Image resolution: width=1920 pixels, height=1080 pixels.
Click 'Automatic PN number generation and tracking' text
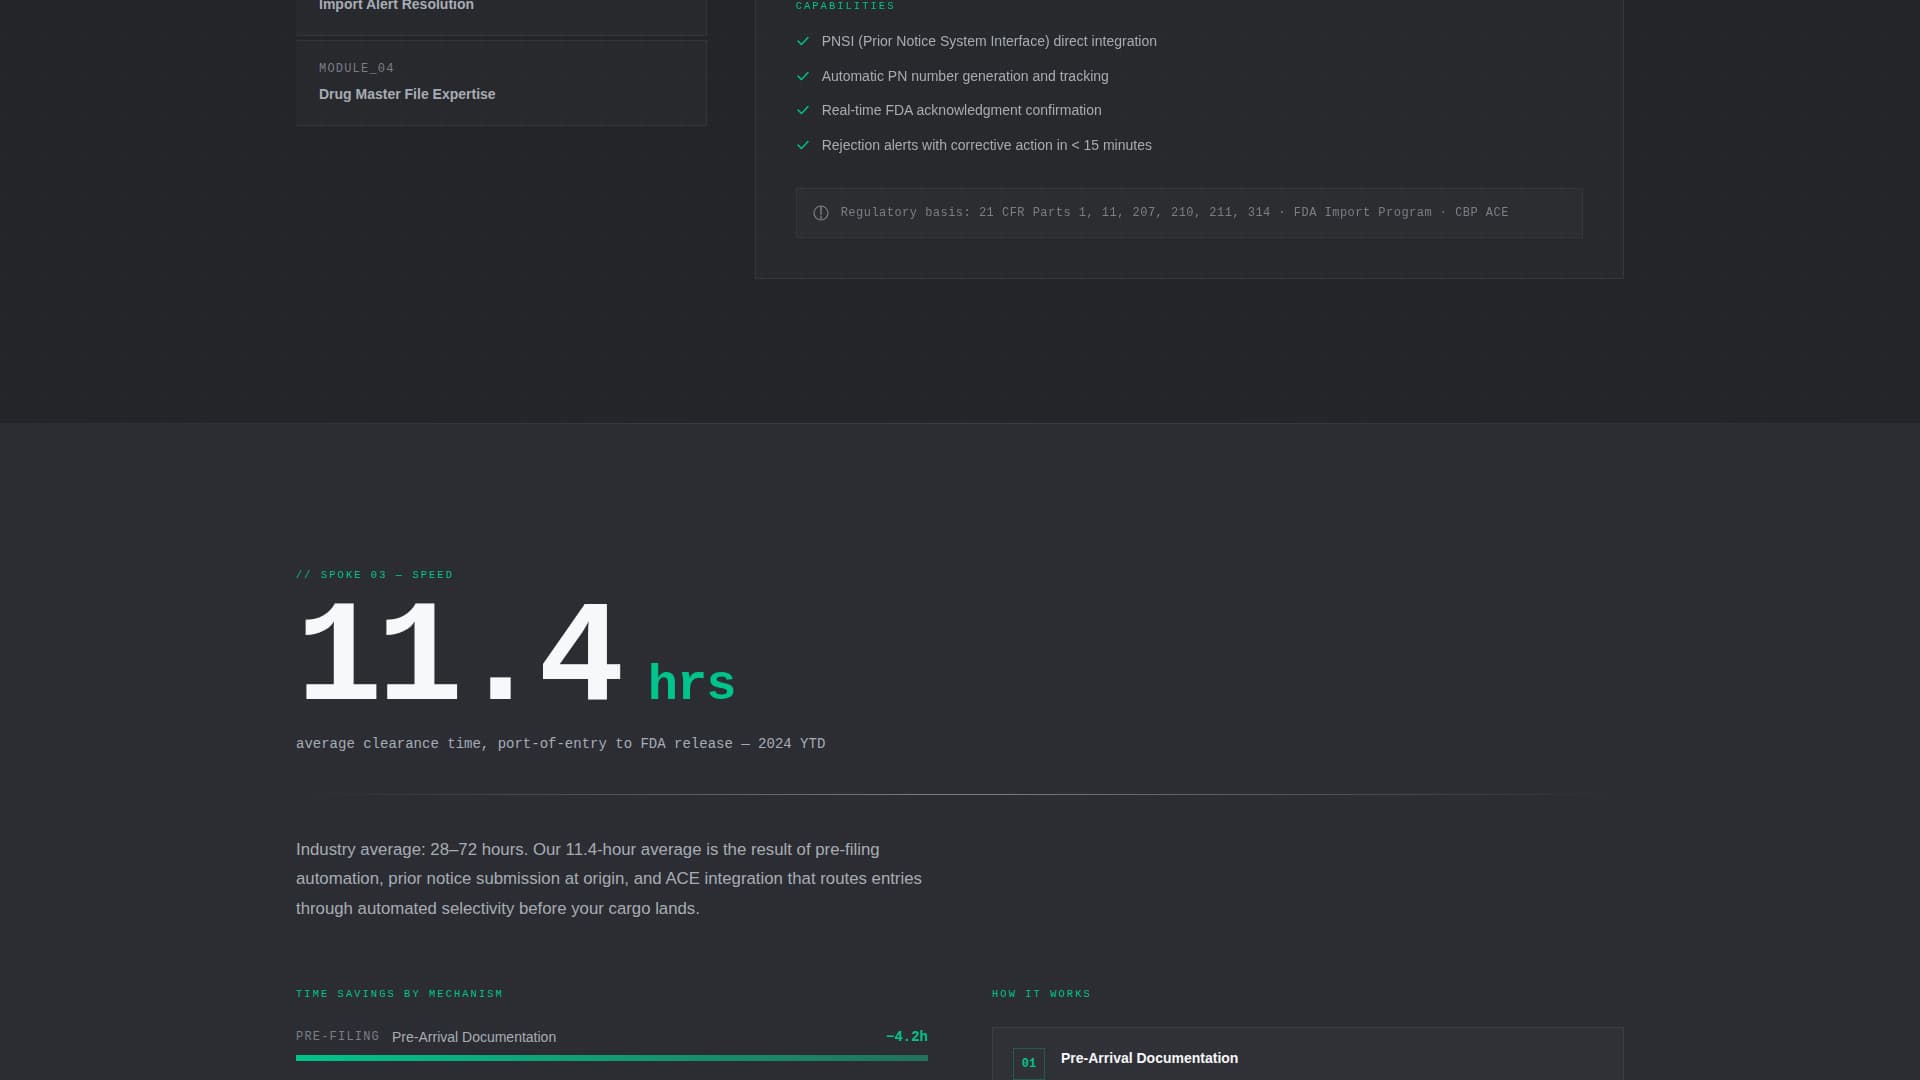(x=965, y=76)
